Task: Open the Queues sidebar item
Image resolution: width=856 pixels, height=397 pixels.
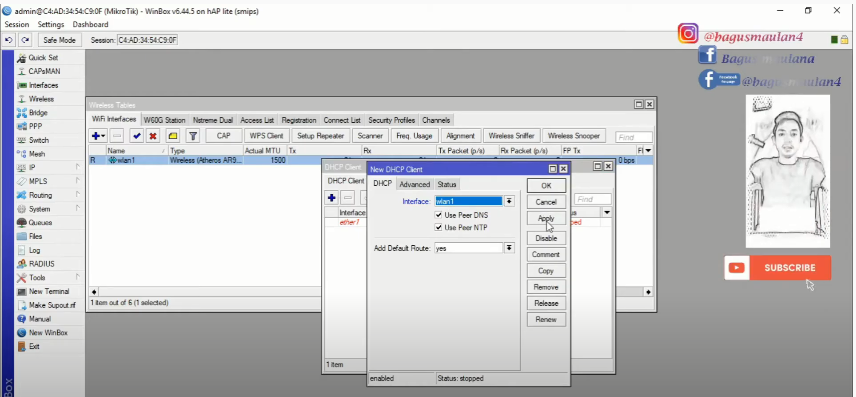Action: pyautogui.click(x=40, y=223)
